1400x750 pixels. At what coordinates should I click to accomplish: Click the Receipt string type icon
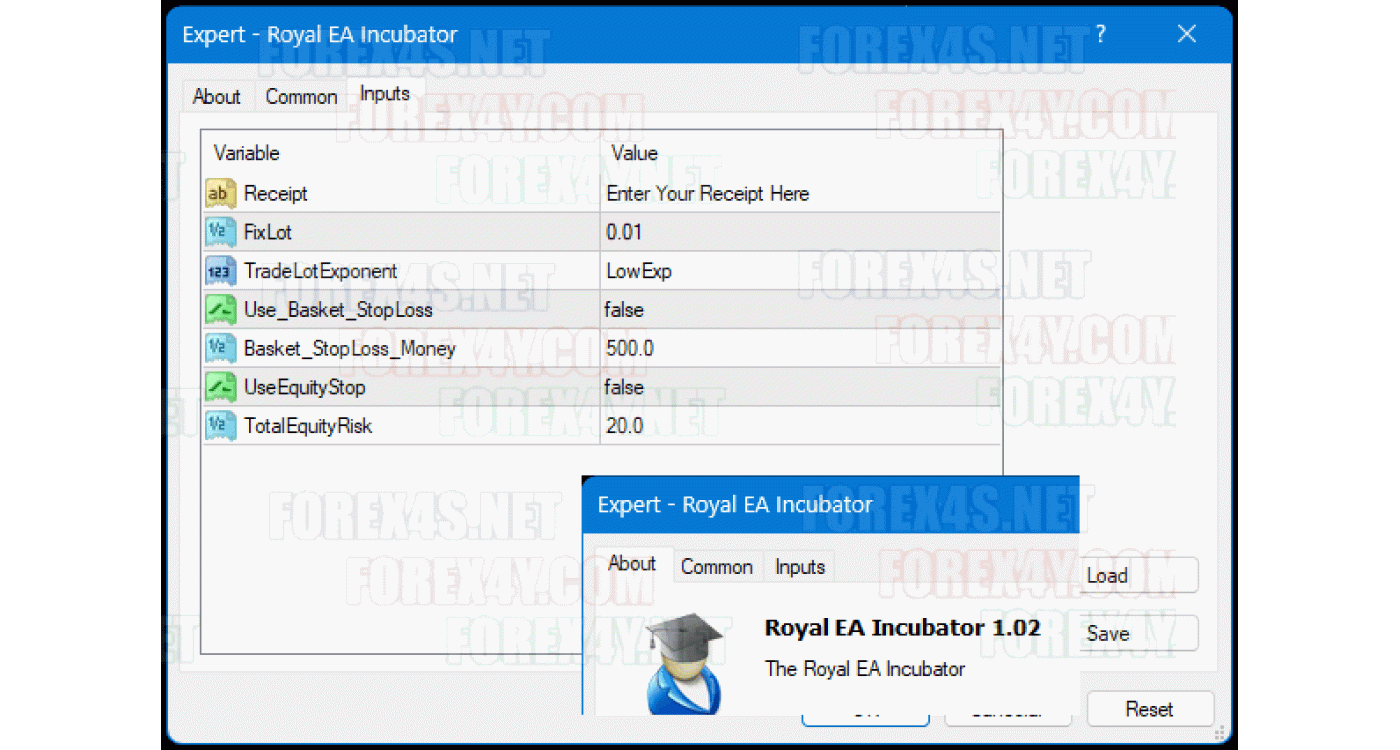click(220, 193)
